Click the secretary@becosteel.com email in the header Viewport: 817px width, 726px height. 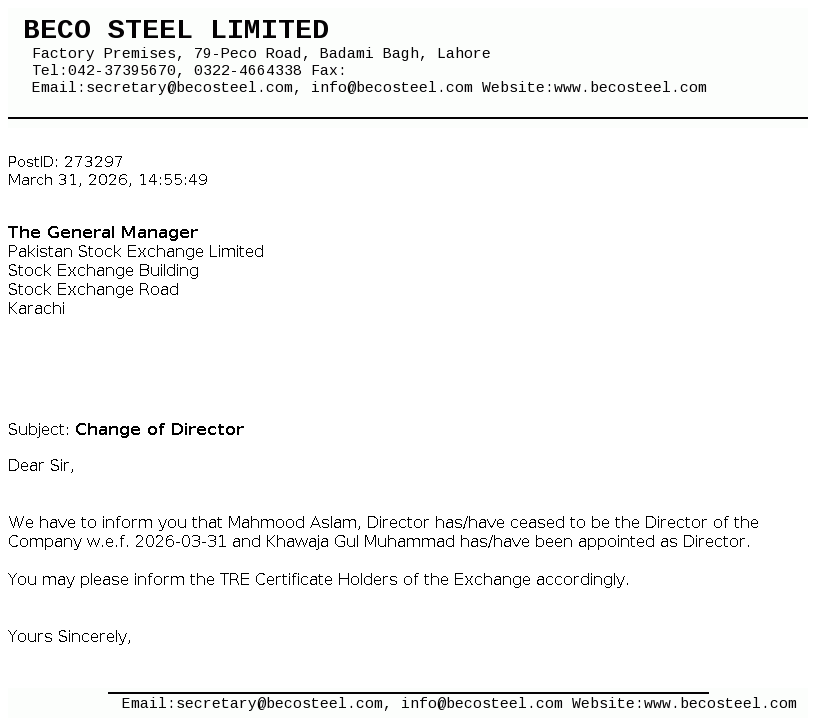tap(190, 88)
